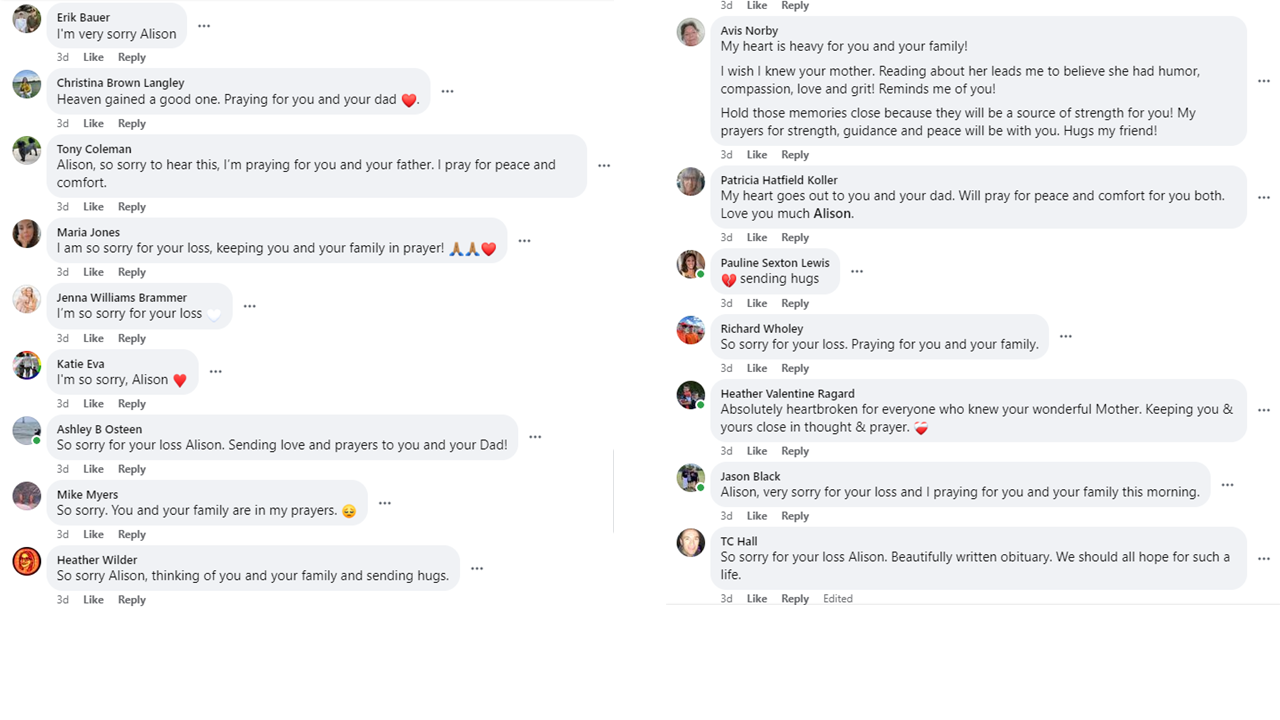Like Patricia Hatfield Koller's comment
Screen dimensions: 1280x720
pos(757,238)
